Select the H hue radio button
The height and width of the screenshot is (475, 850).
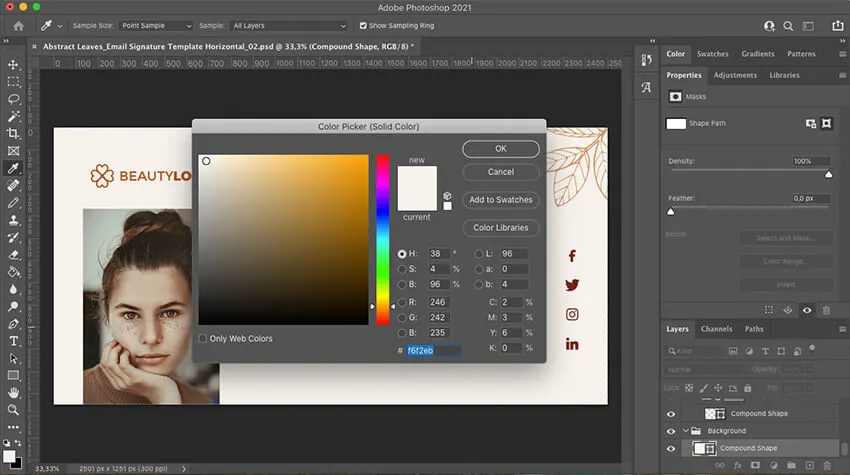click(x=402, y=254)
